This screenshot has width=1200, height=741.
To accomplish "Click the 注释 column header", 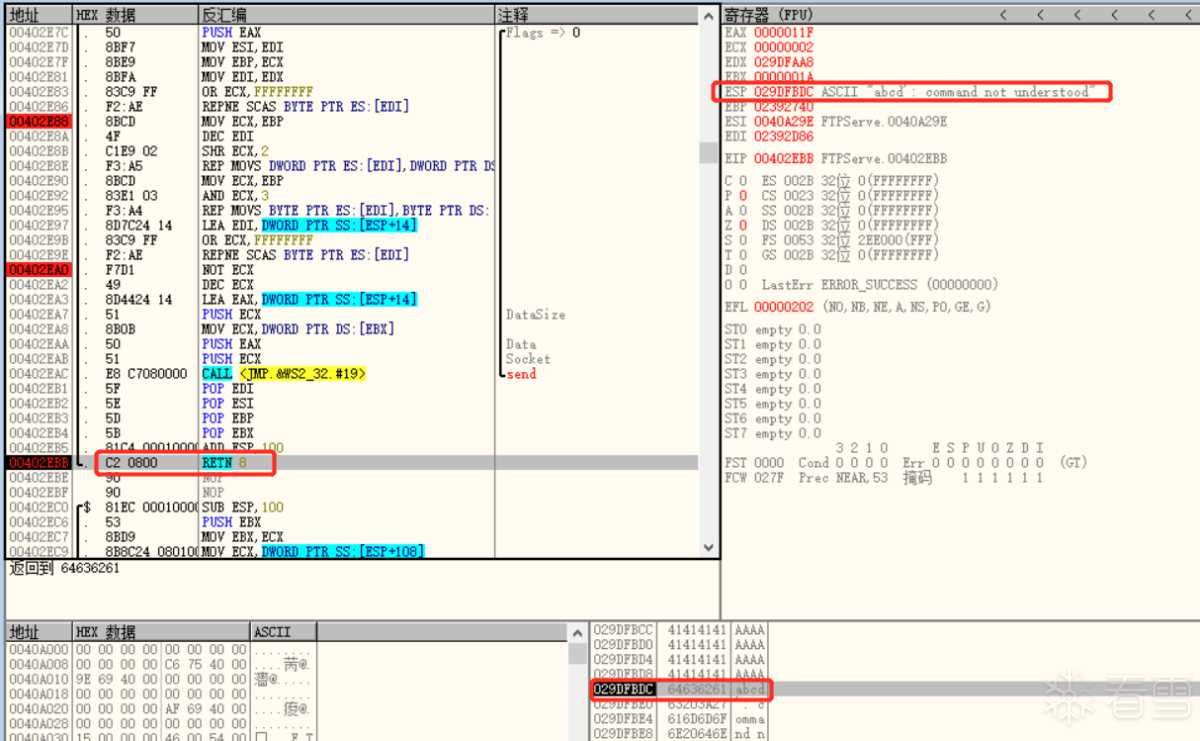I will click(x=598, y=15).
